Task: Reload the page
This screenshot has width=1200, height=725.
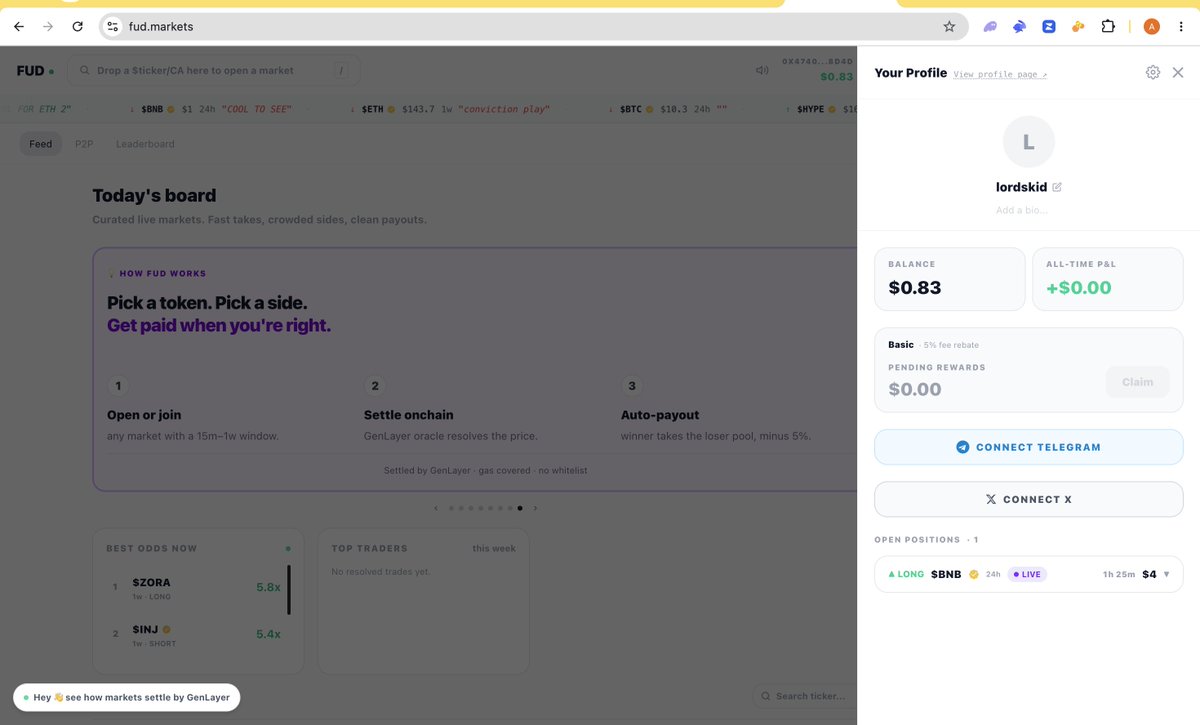Action: click(x=78, y=27)
